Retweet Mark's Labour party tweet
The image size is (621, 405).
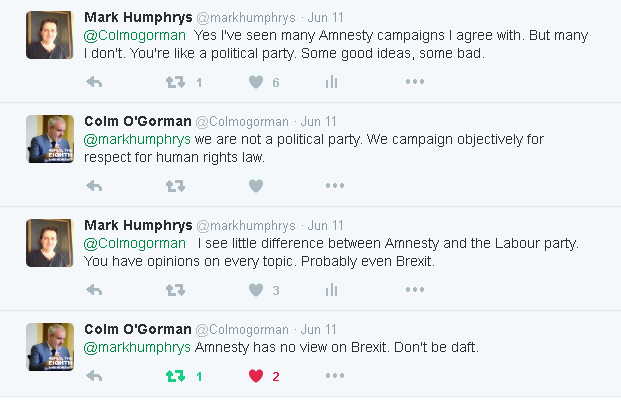(x=175, y=290)
